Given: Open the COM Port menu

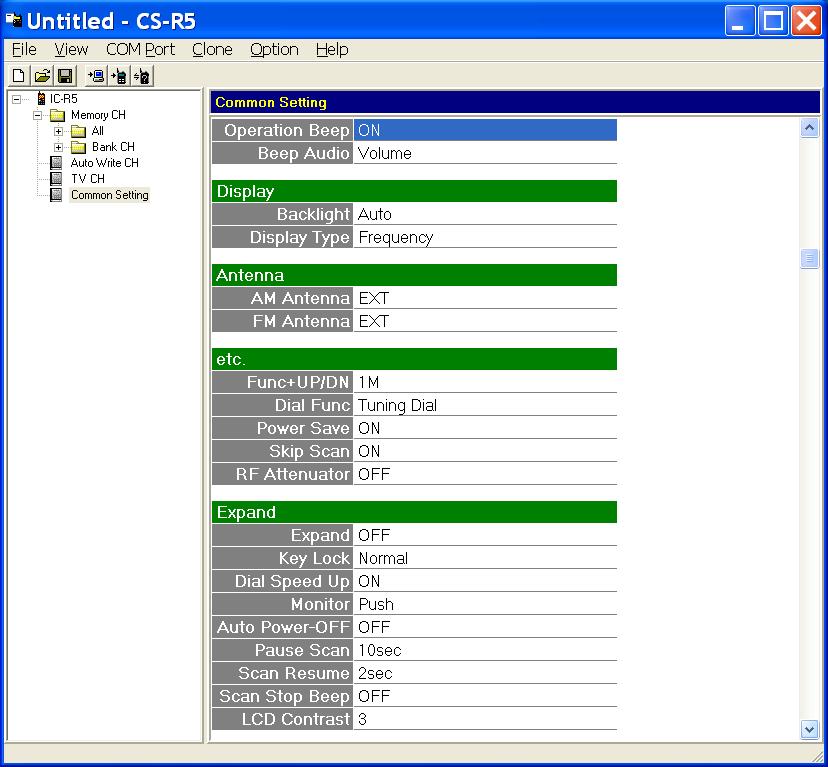Looking at the screenshot, I should coord(140,49).
